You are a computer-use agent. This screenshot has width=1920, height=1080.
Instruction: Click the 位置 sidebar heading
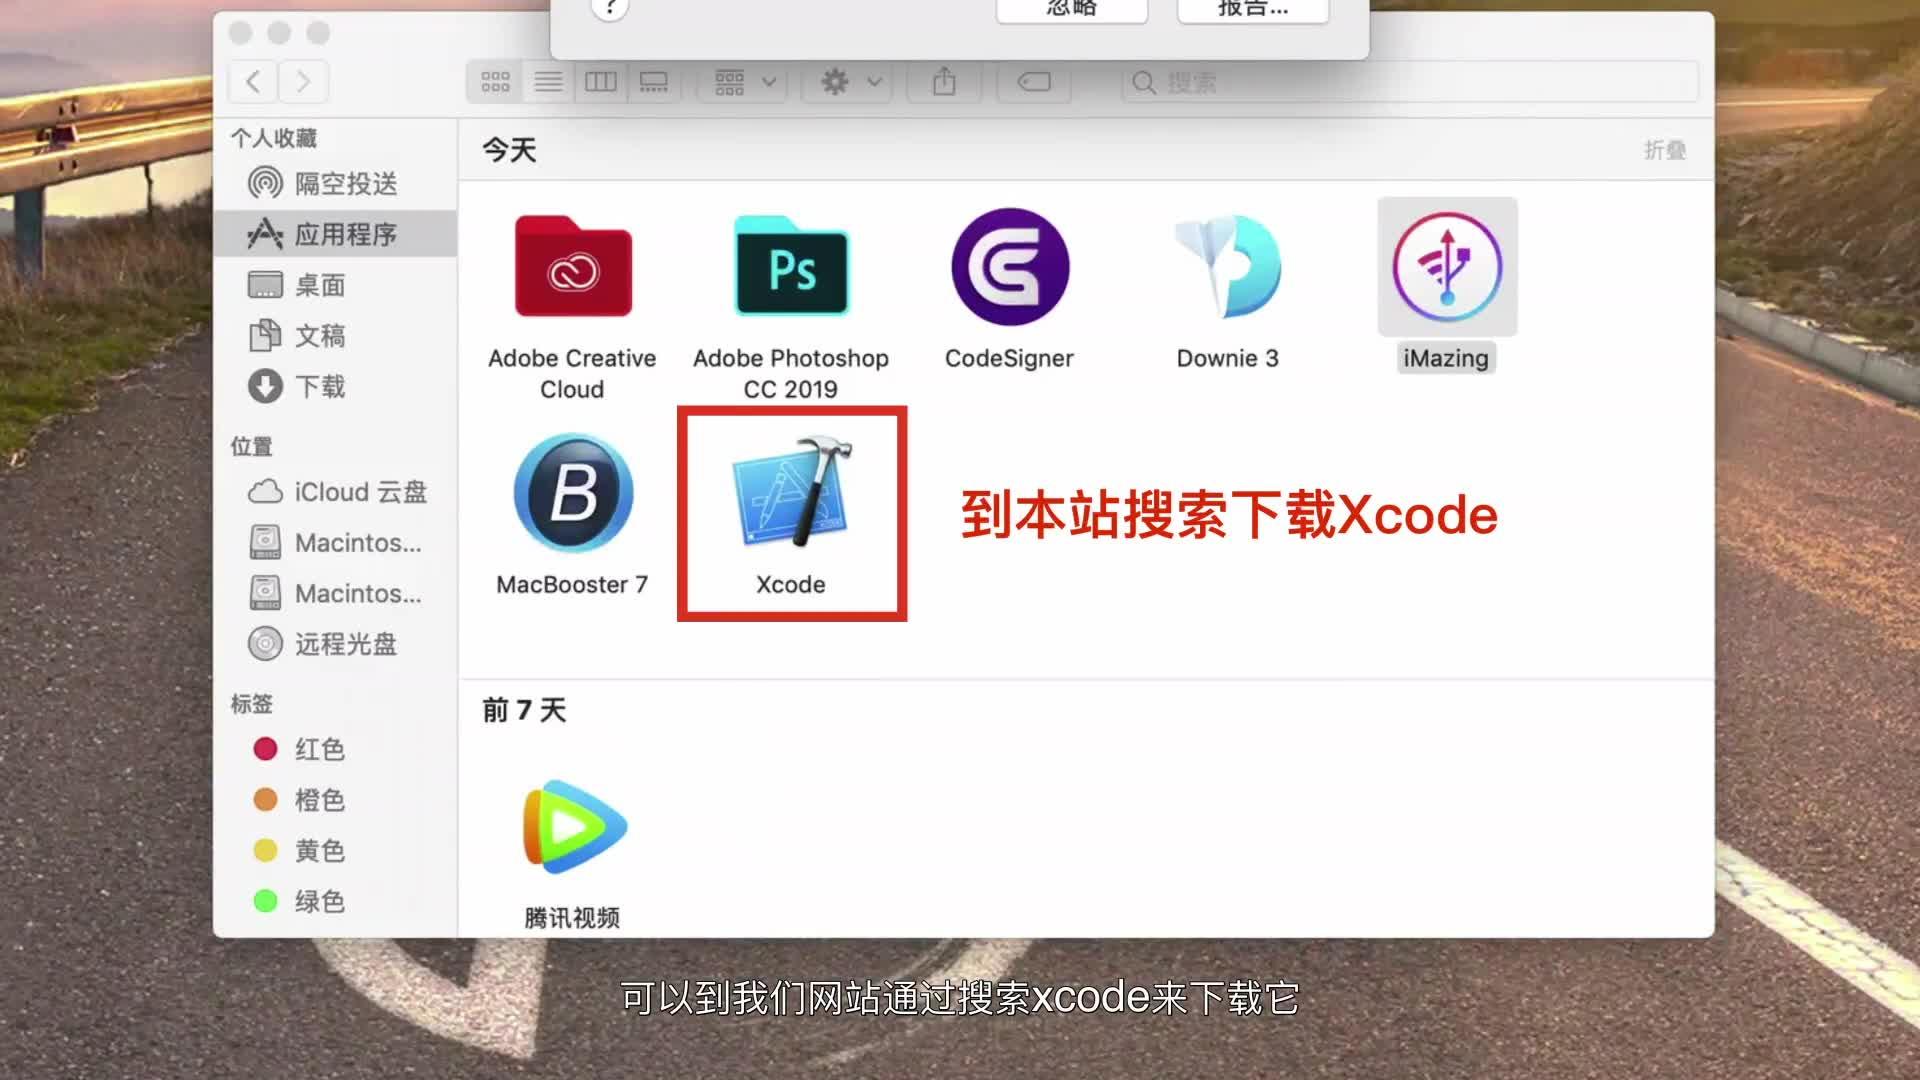[252, 446]
